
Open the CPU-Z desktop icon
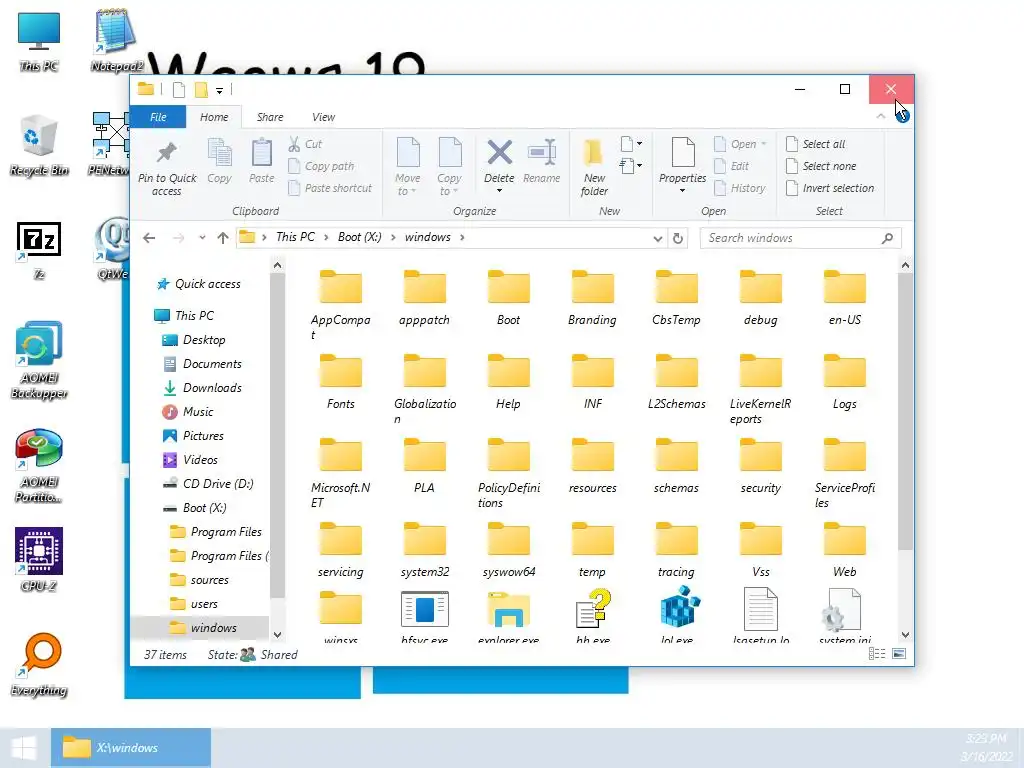[39, 560]
